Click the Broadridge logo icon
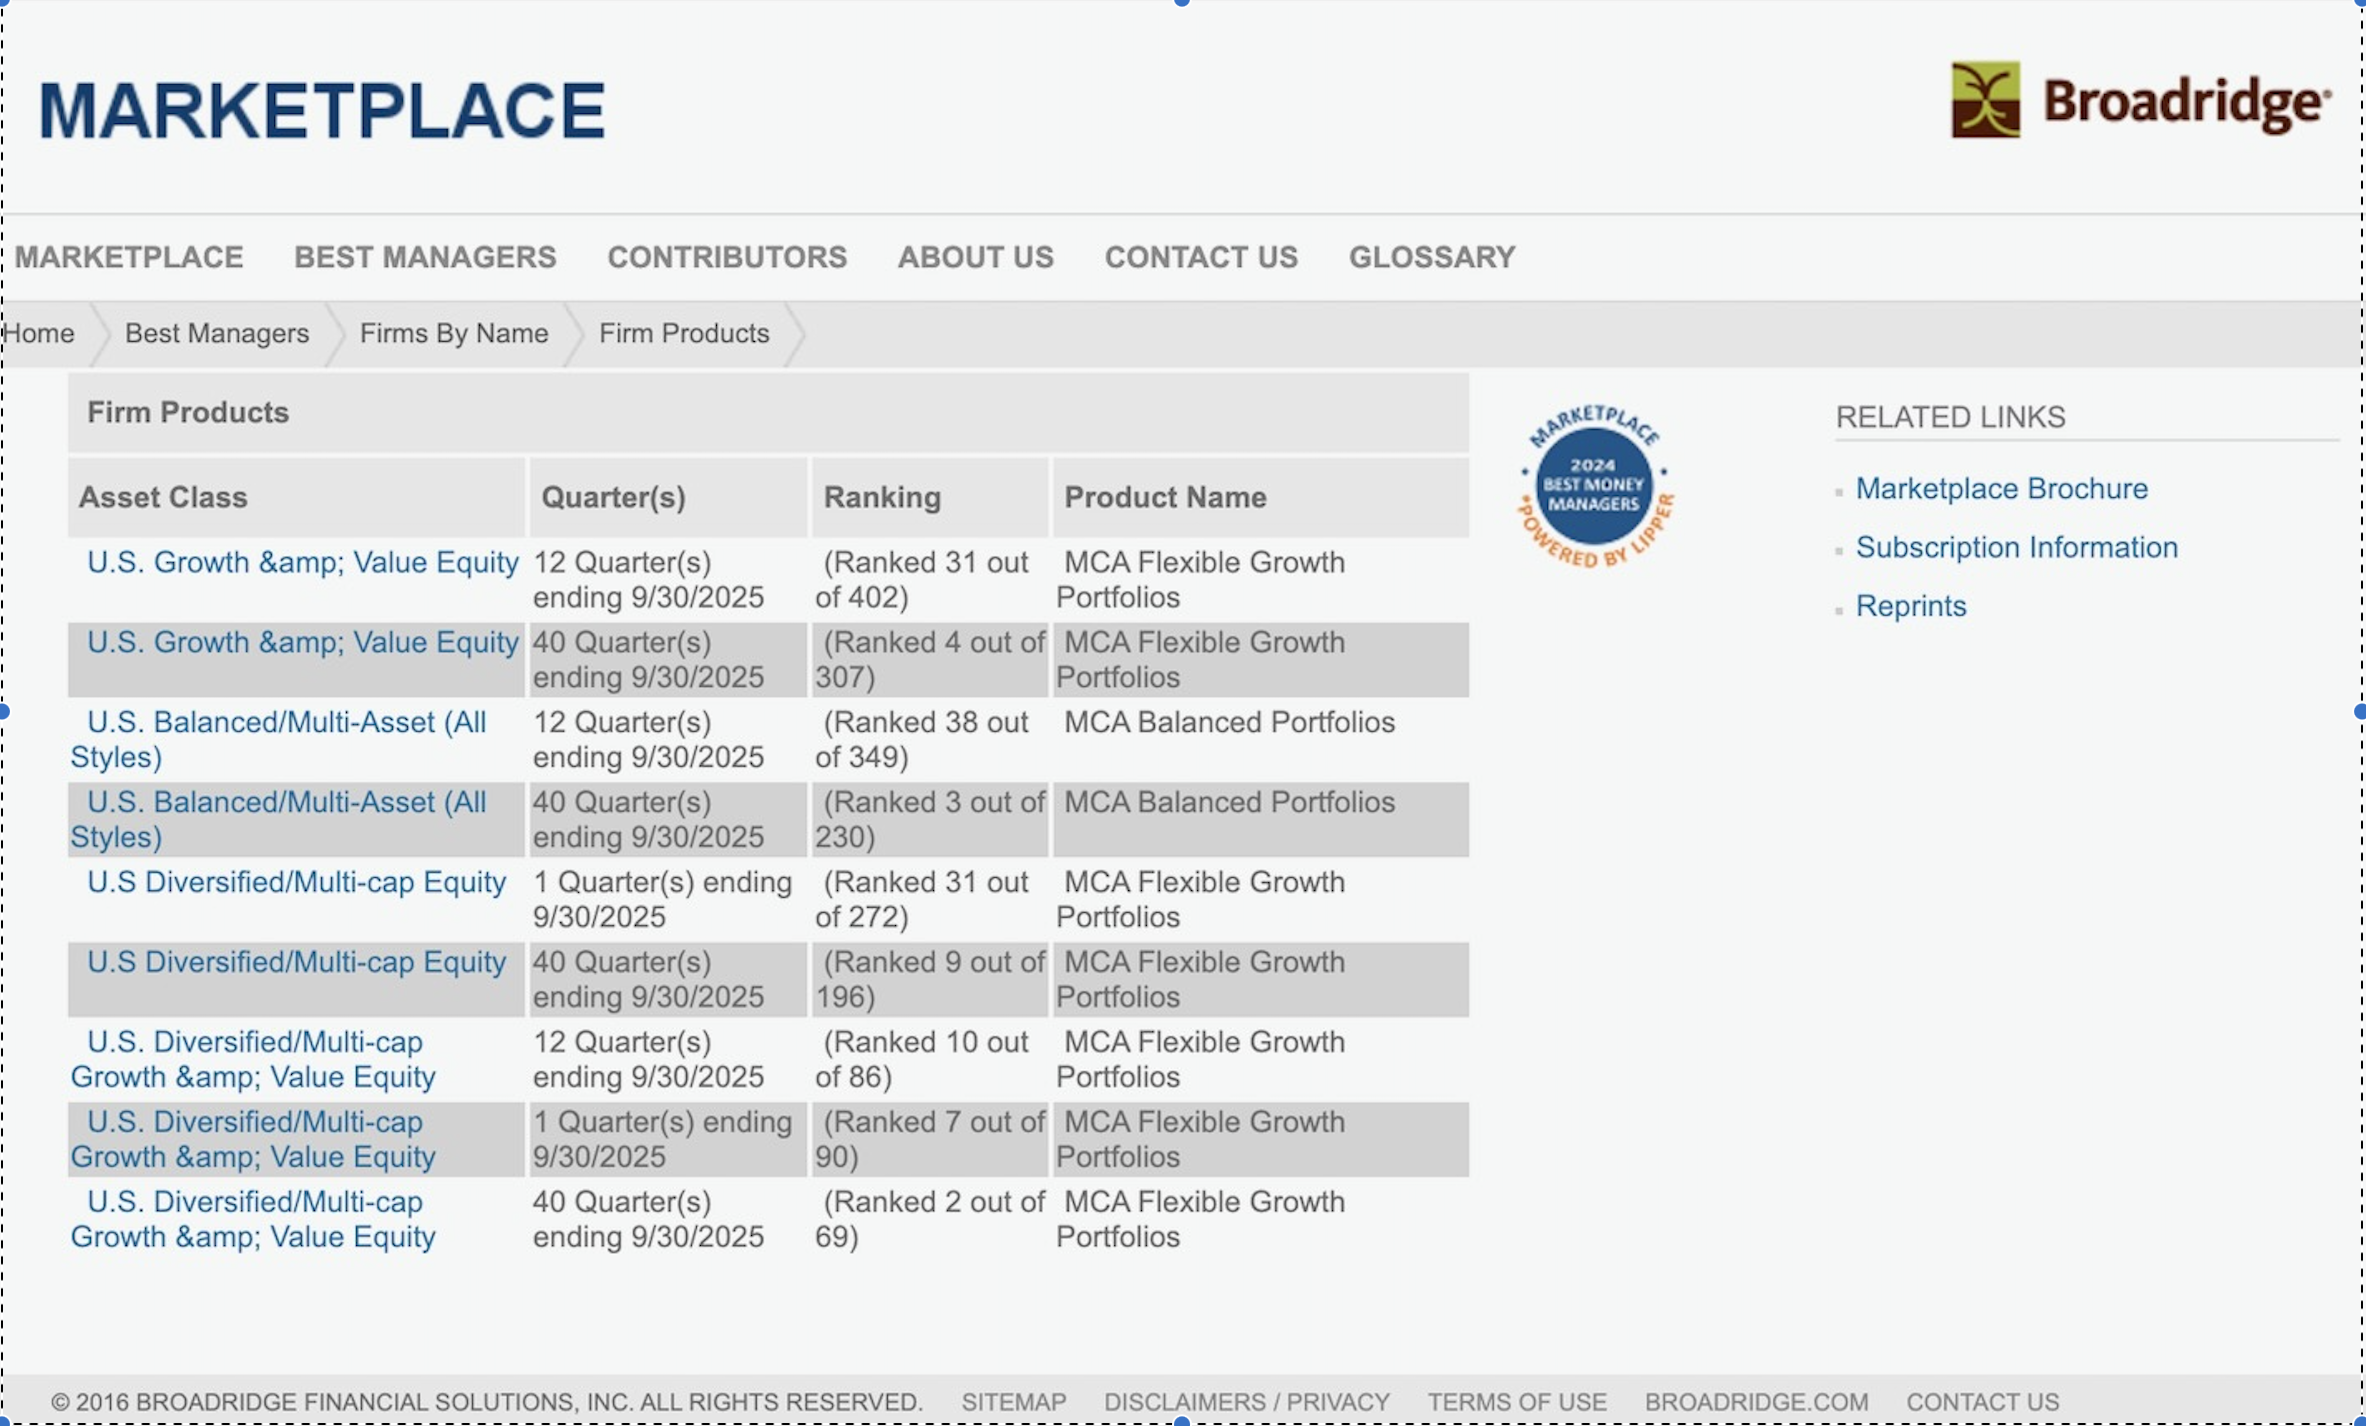The width and height of the screenshot is (2366, 1426). [x=1984, y=100]
